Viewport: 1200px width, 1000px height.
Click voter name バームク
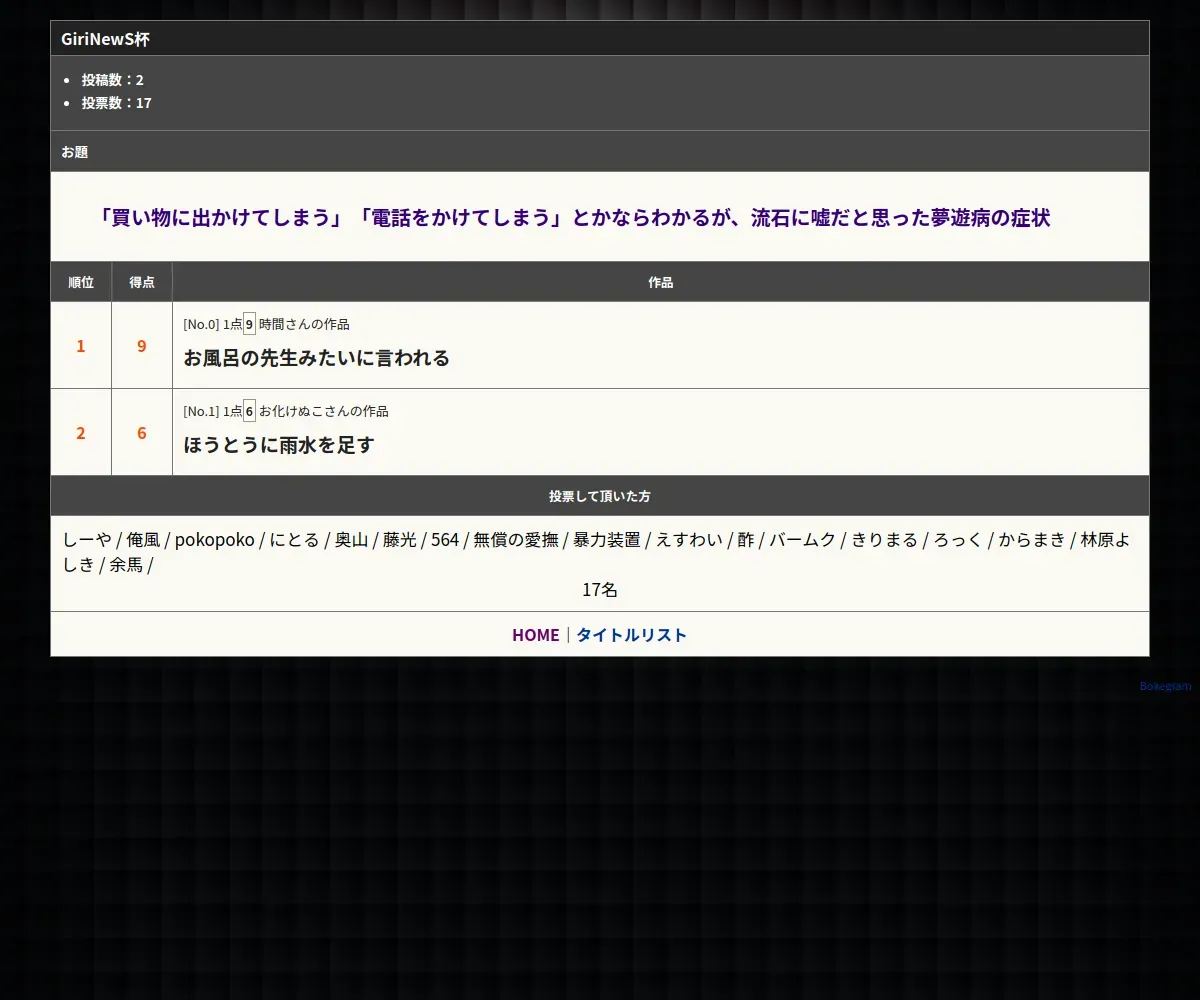pos(803,540)
